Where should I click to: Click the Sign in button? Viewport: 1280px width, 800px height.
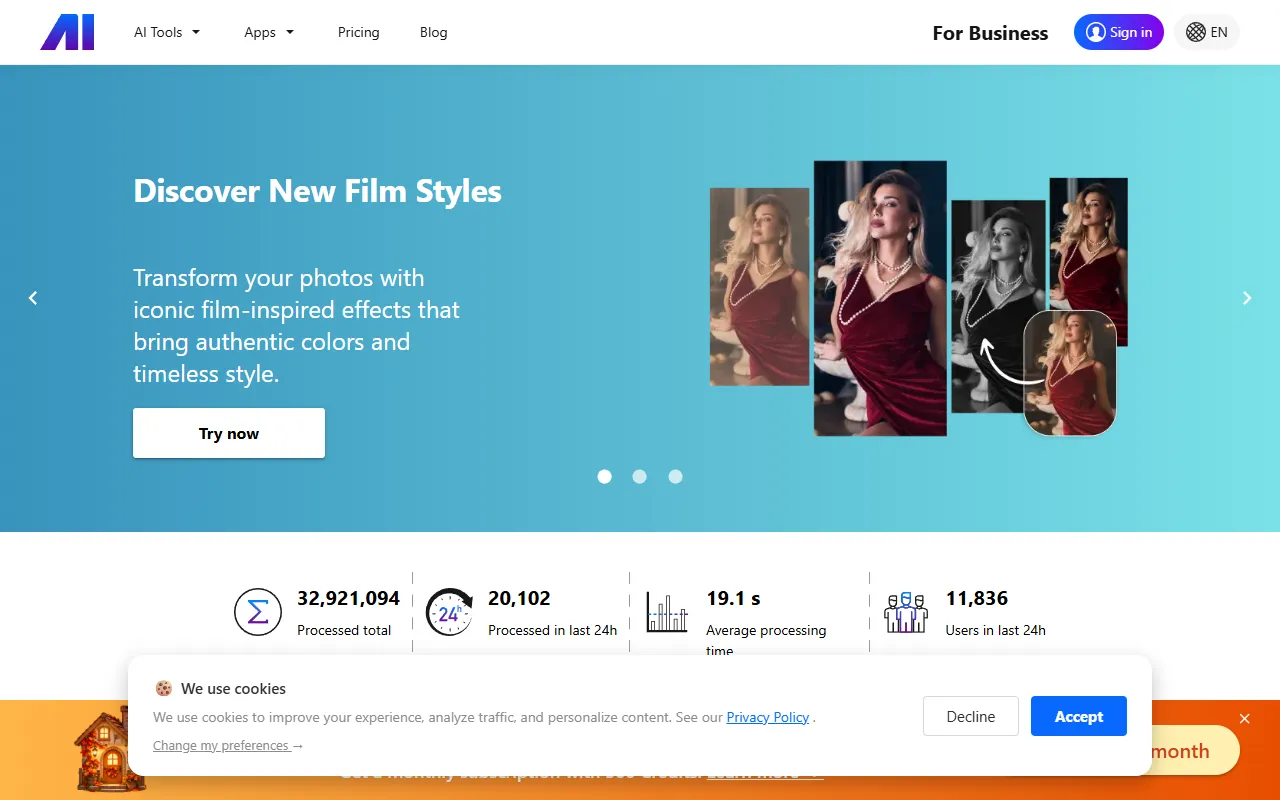[1119, 32]
